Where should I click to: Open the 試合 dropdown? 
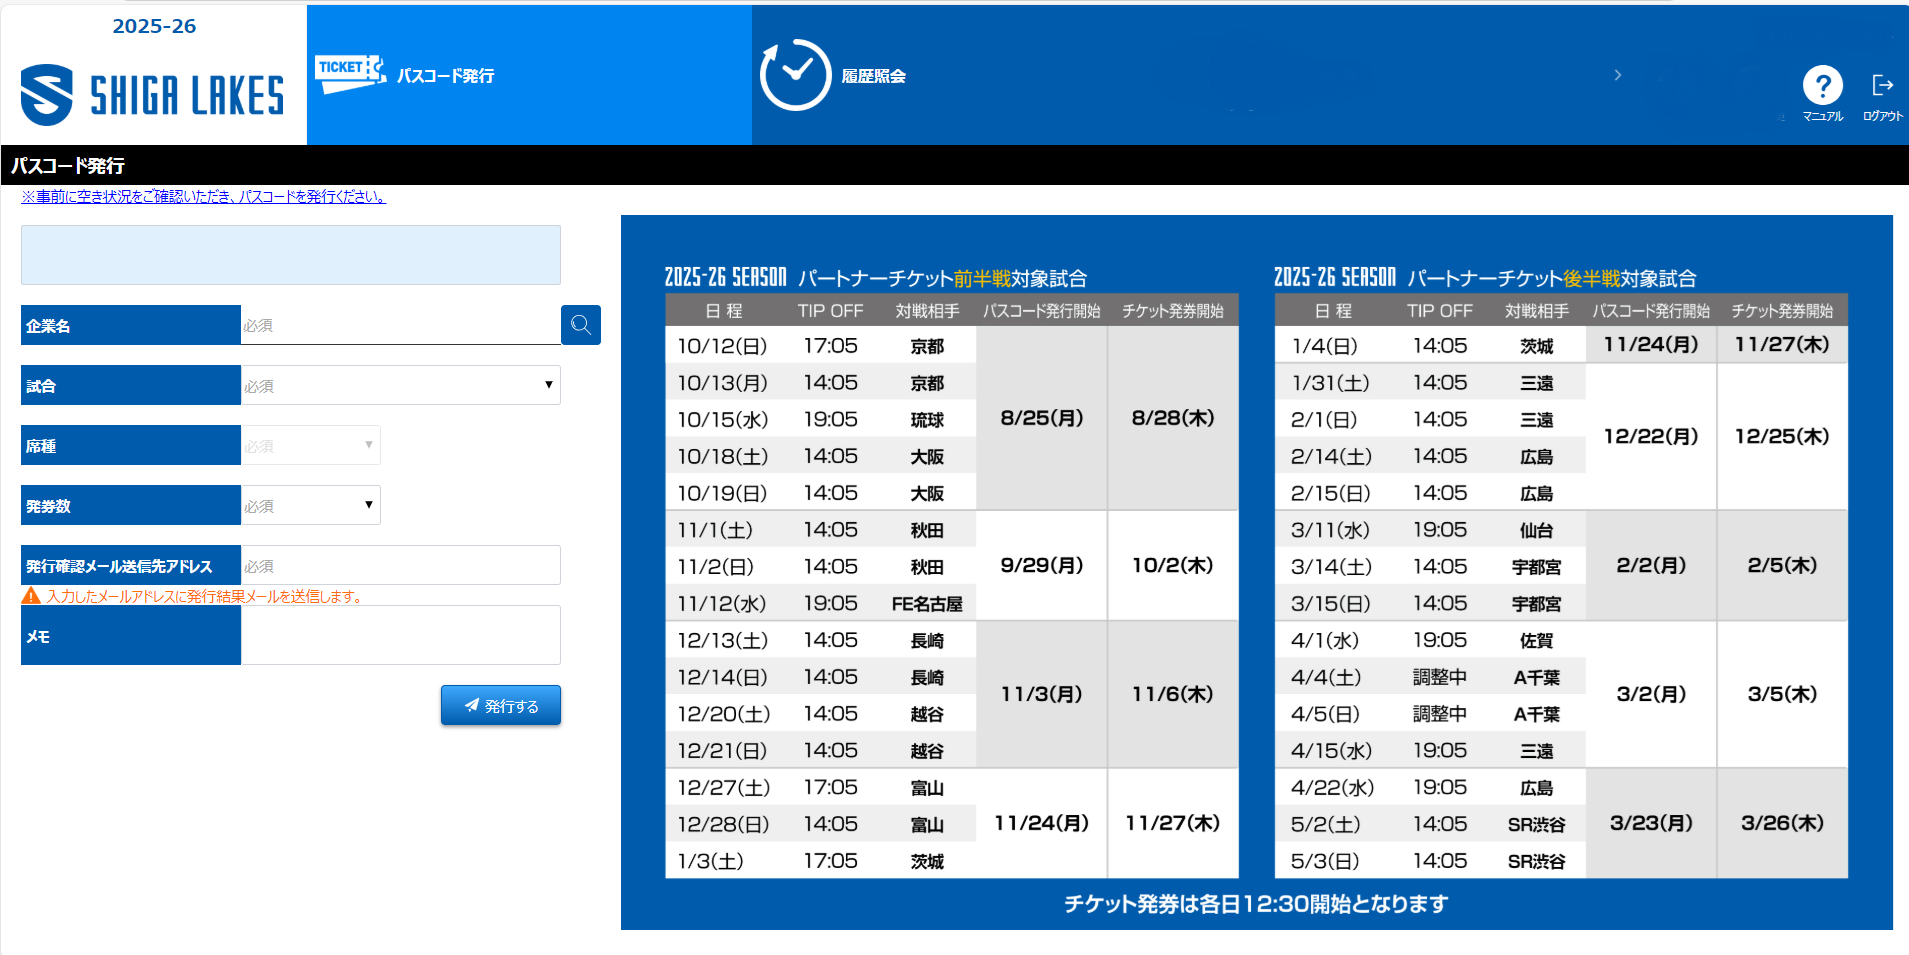pyautogui.click(x=400, y=385)
